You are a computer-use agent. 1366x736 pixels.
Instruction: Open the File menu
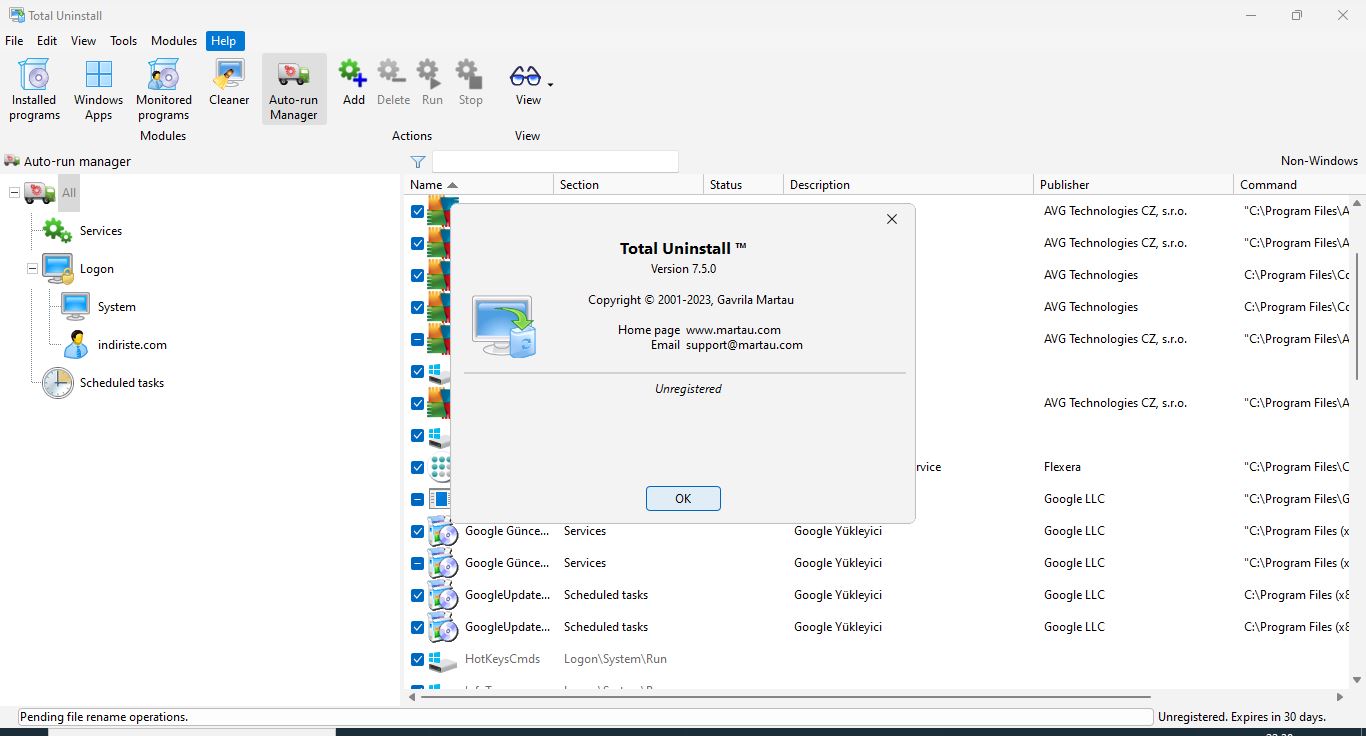click(x=14, y=41)
